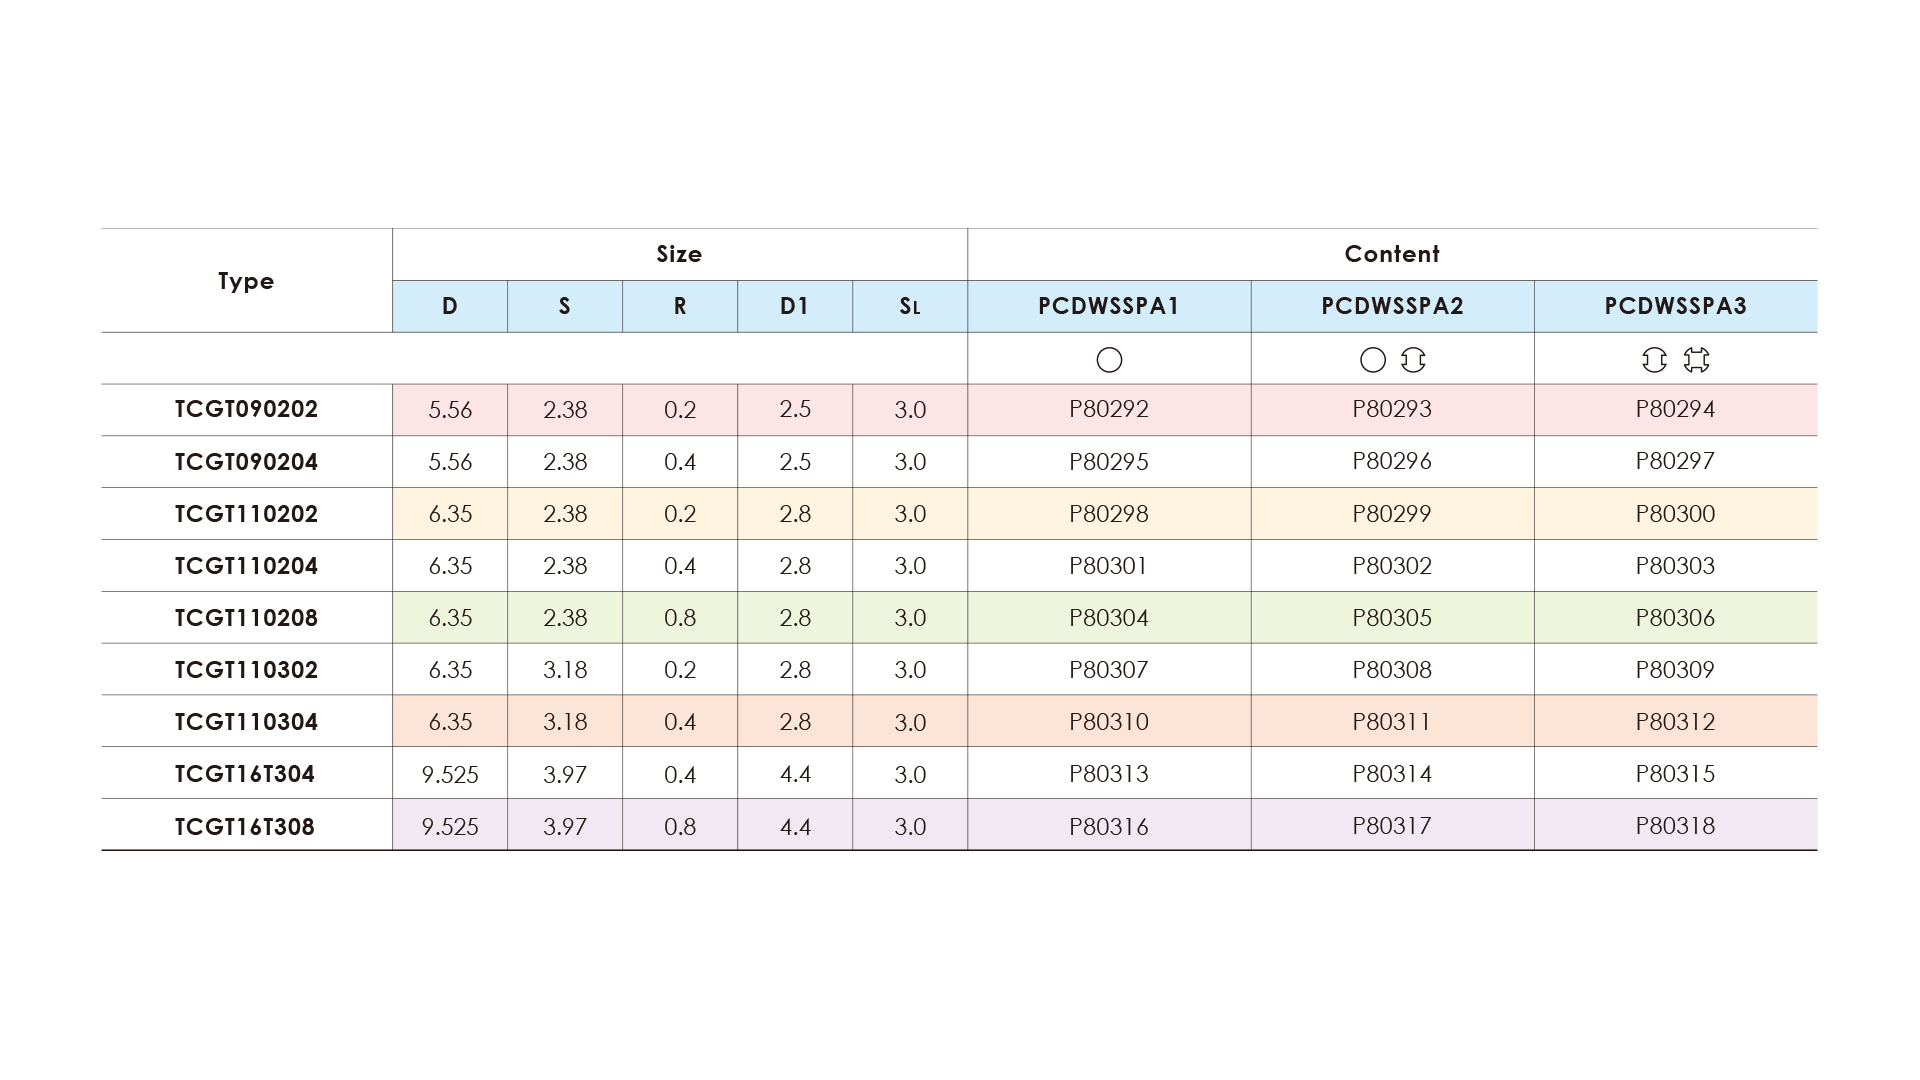
Task: Click the Size header cell
Action: pos(679,254)
